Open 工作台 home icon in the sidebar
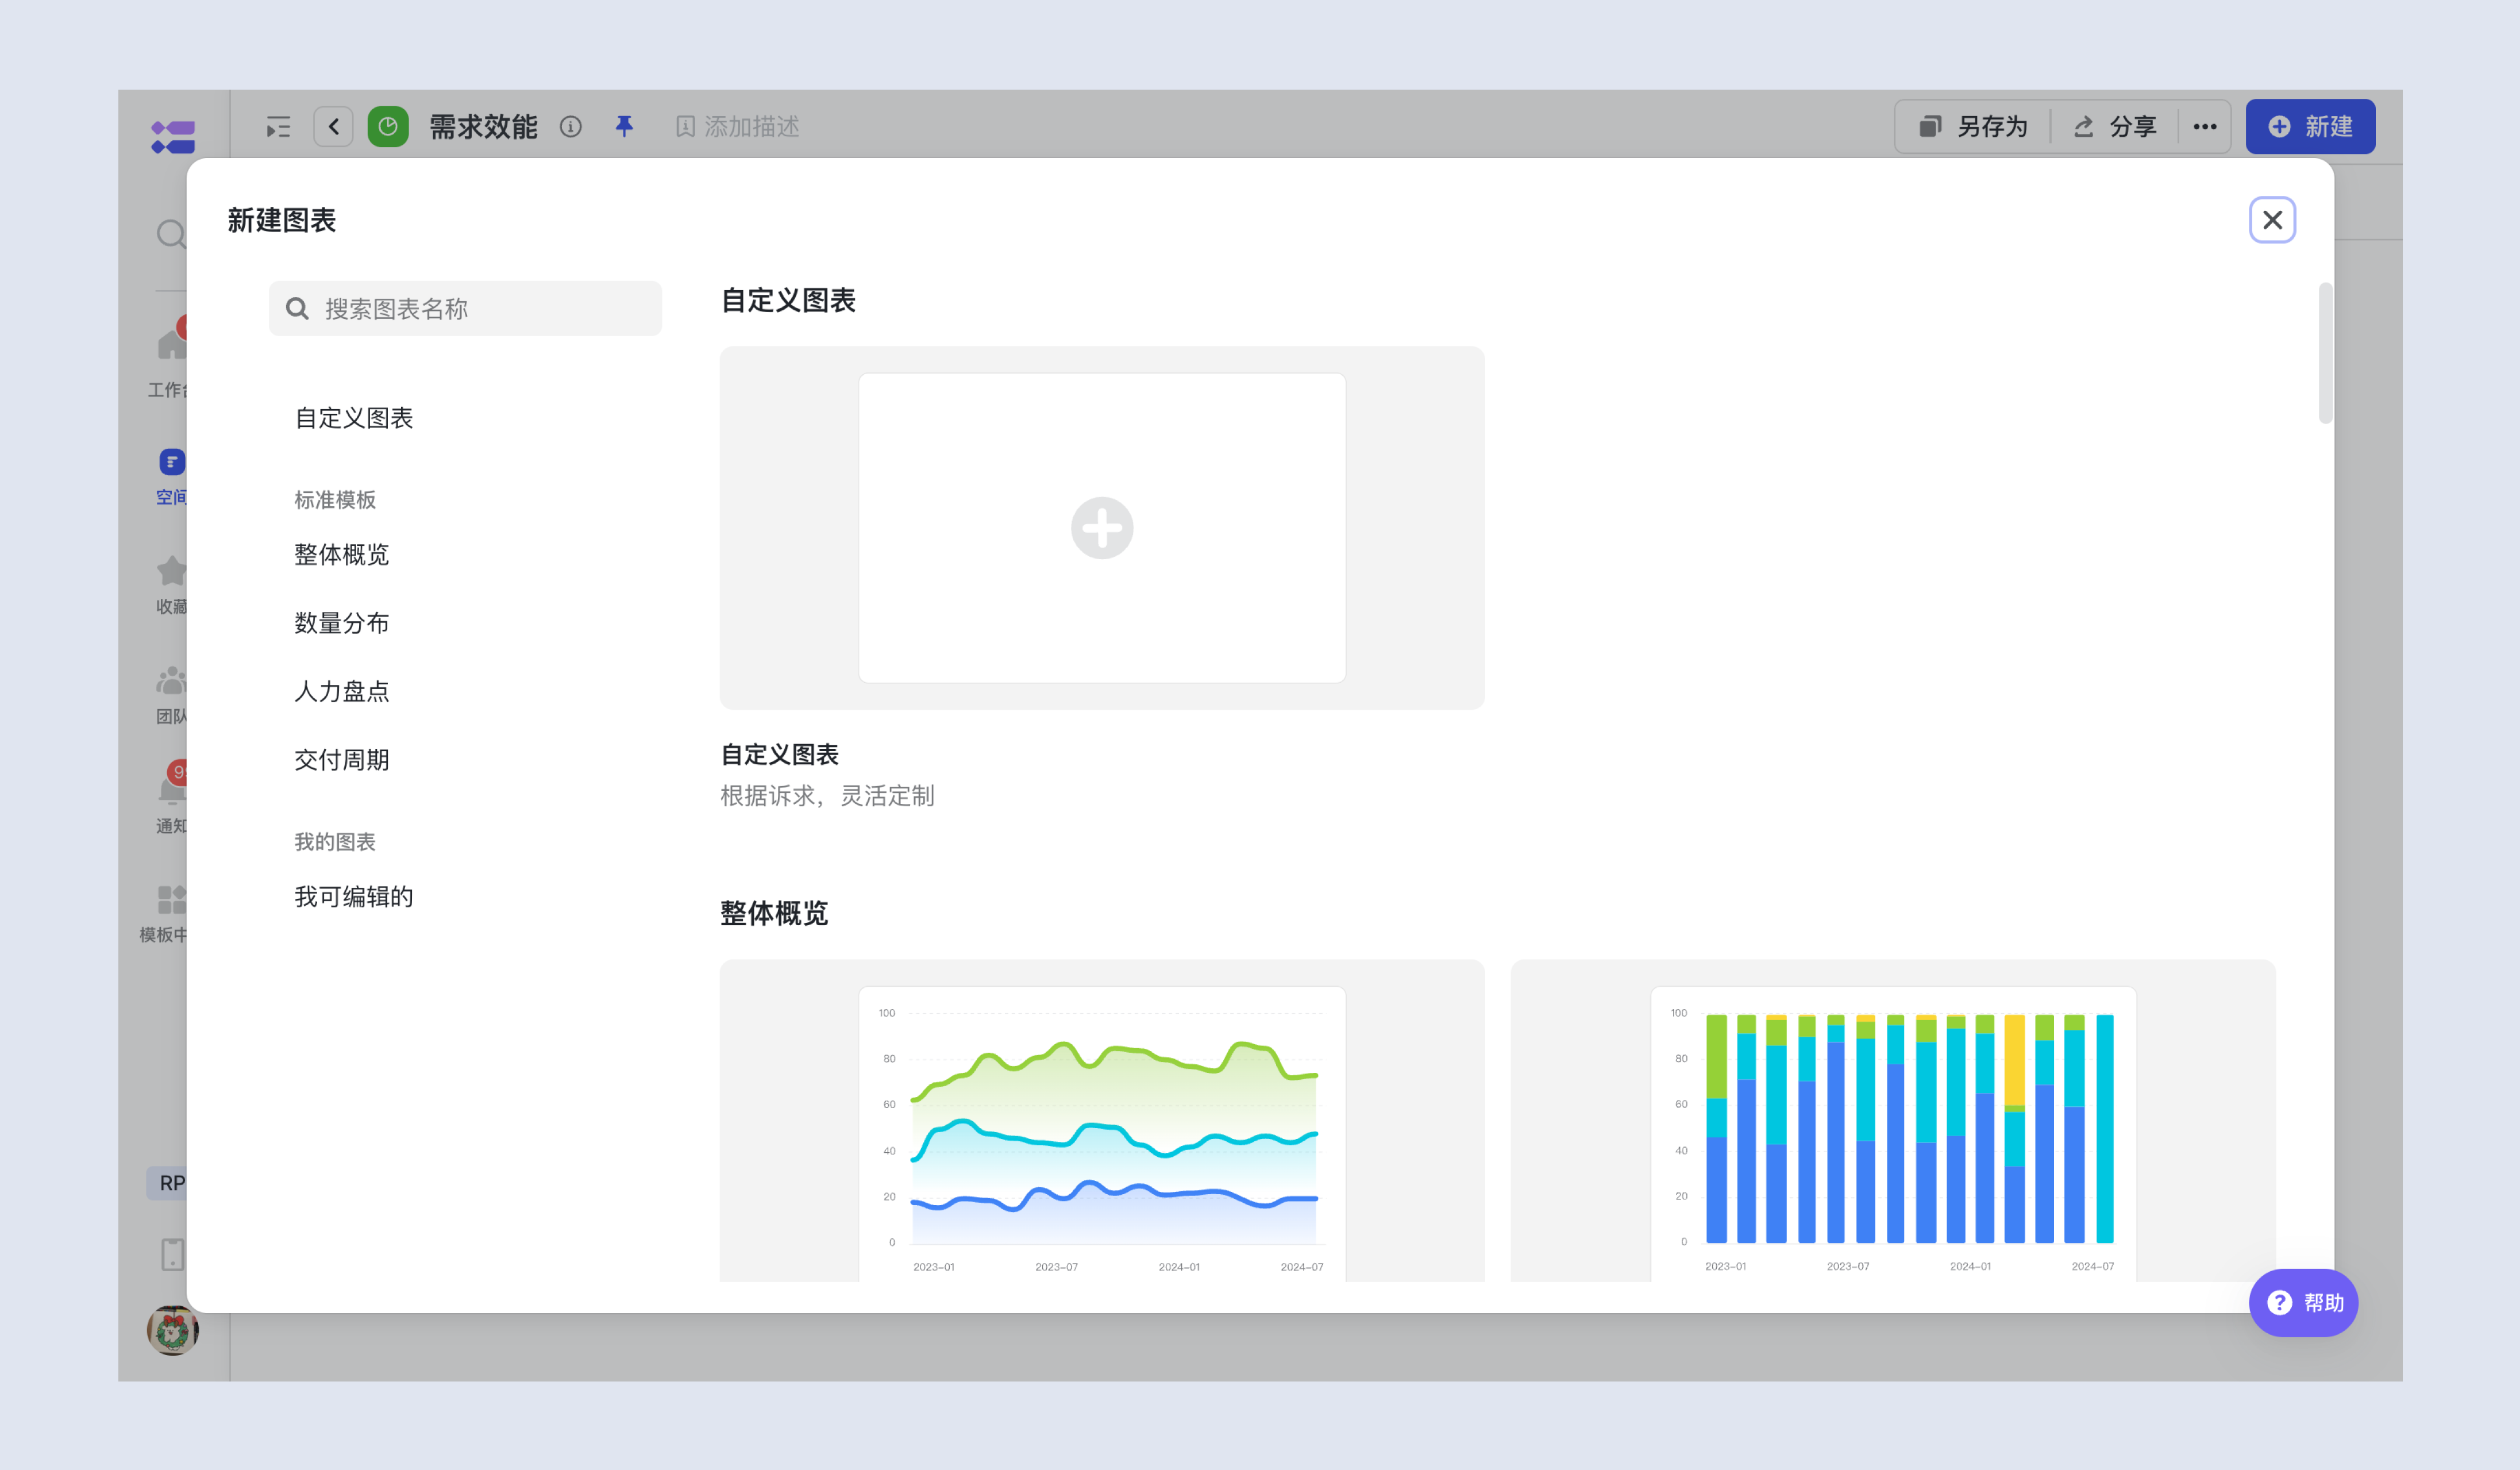The width and height of the screenshot is (2520, 1470). [171, 345]
